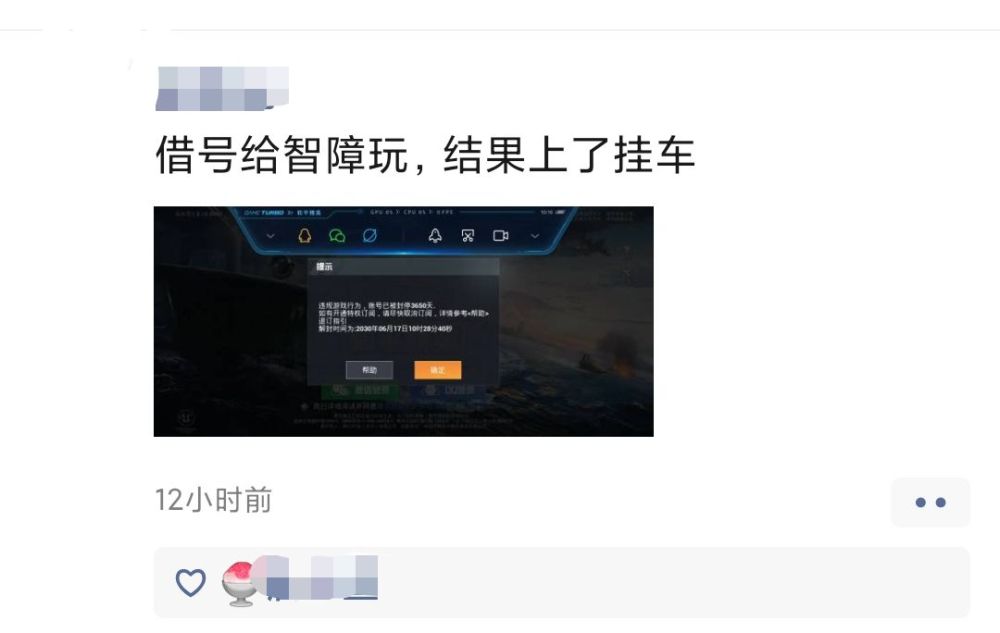1000x633 pixels.
Task: Tap the QQ penguin icon in Game Turbo
Action: coord(305,236)
